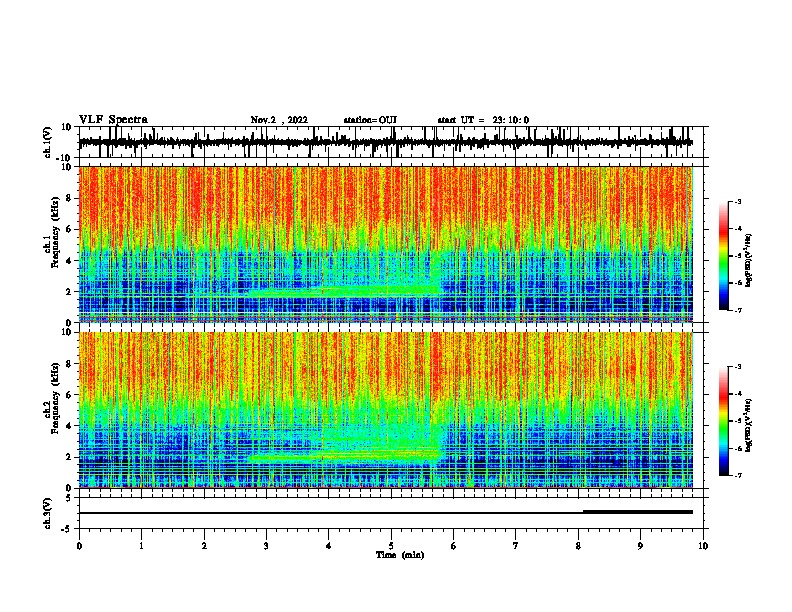Click the ch.1 spectrogram color bar
This screenshot has height=612, width=792.
723,256
